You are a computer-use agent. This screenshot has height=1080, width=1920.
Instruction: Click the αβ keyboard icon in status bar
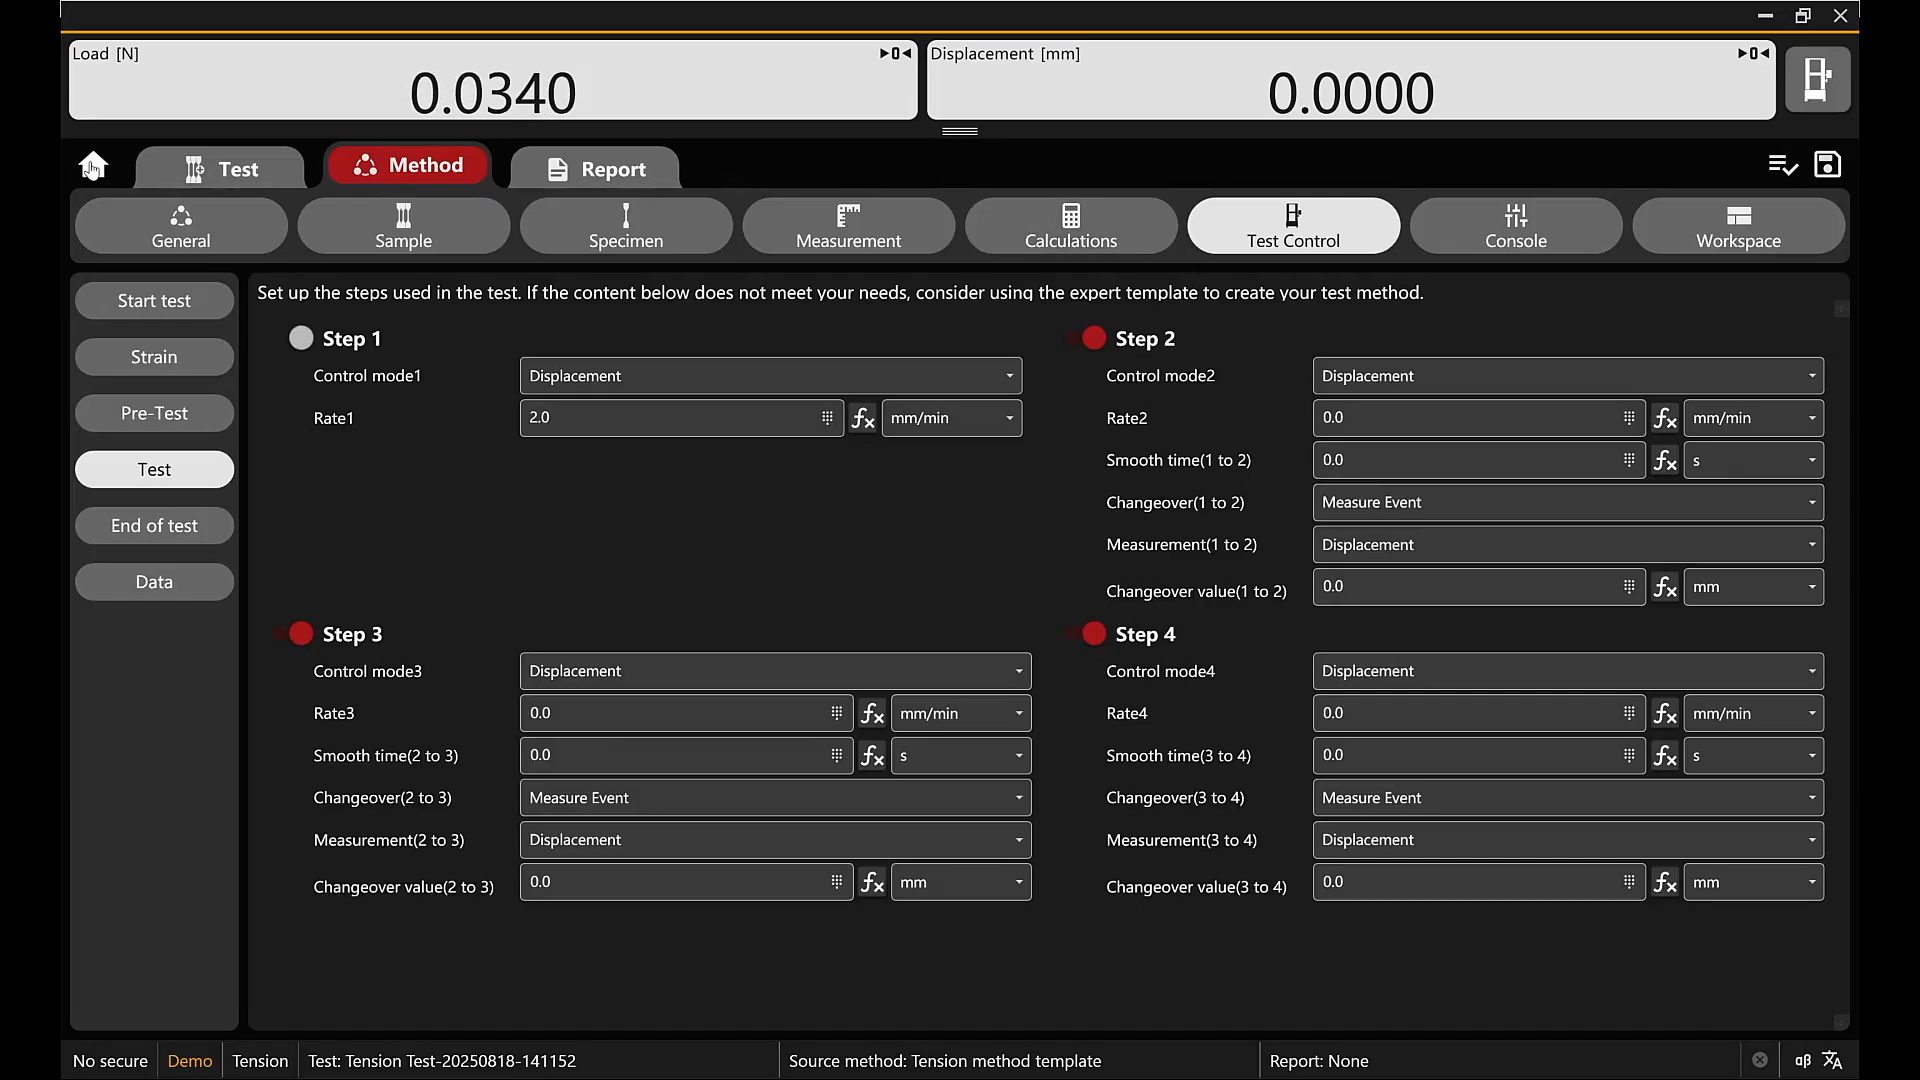1803,1061
